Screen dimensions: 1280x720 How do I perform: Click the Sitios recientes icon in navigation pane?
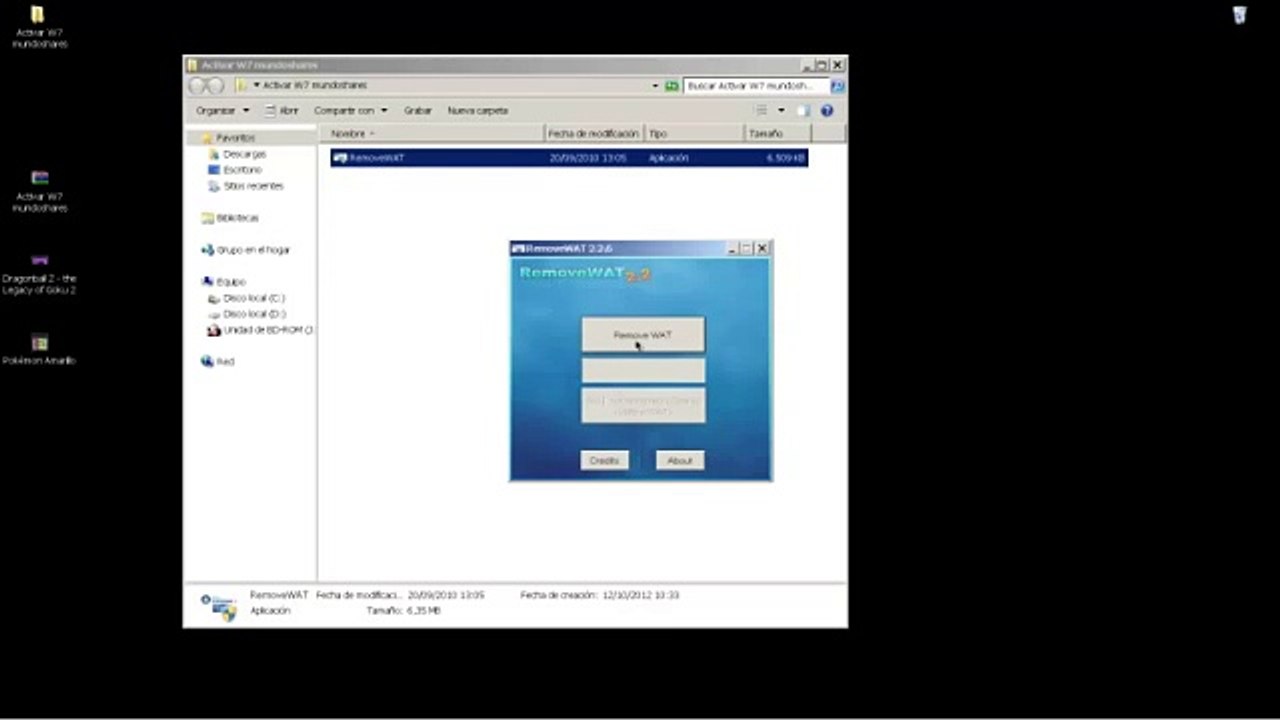pos(214,186)
